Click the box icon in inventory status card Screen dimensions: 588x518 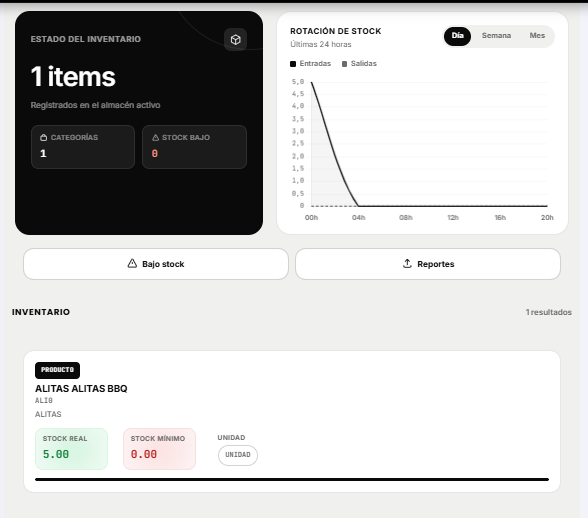236,39
